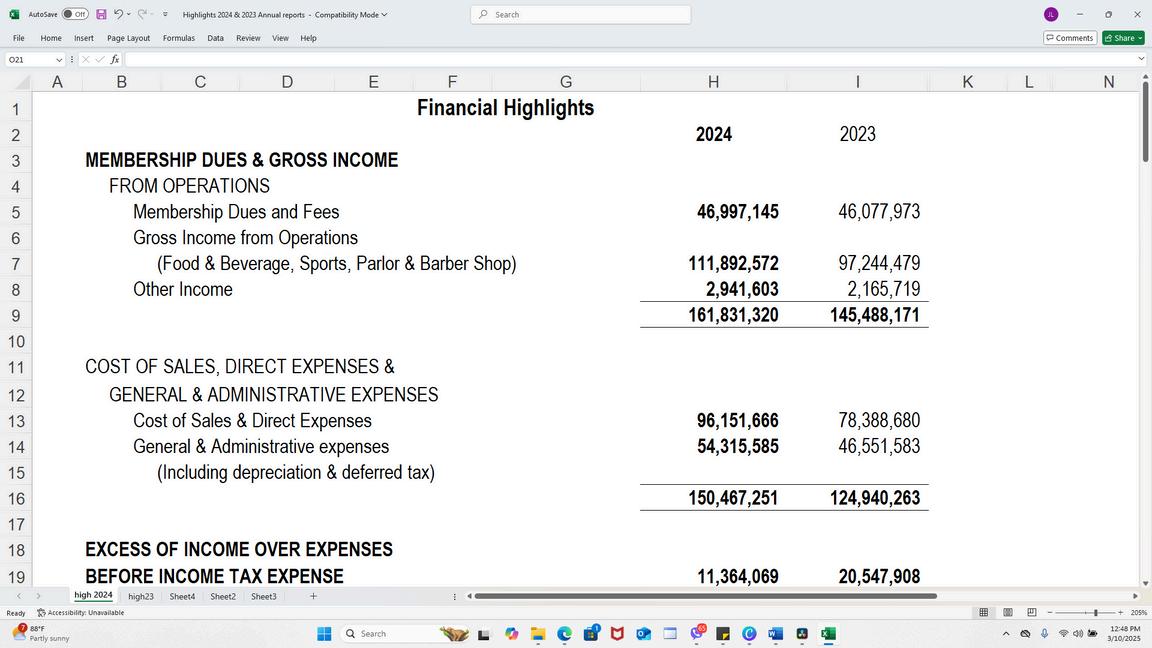Switch to Normal view icon
This screenshot has width=1152, height=648.
click(983, 613)
